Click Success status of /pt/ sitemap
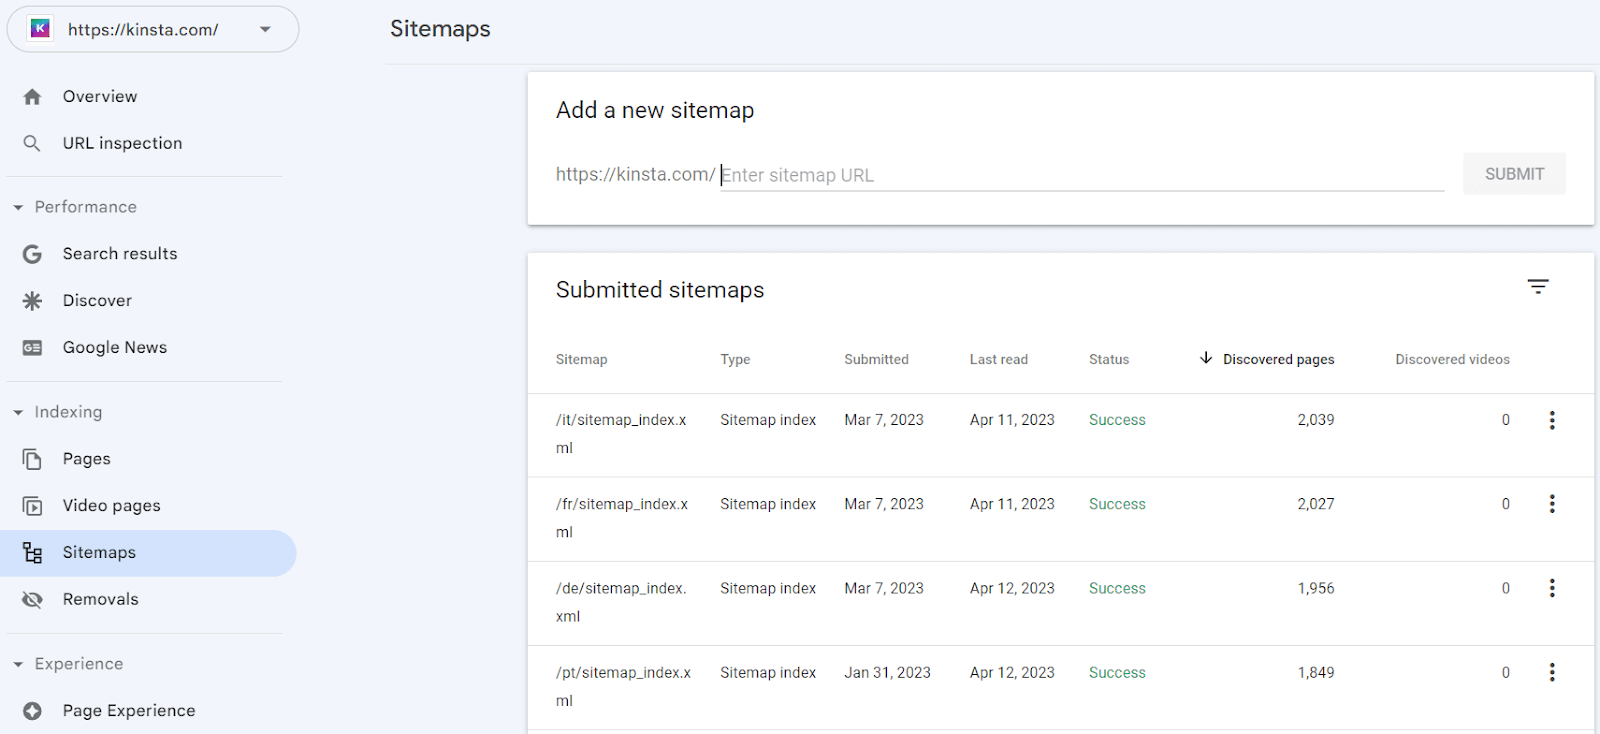 pyautogui.click(x=1117, y=672)
